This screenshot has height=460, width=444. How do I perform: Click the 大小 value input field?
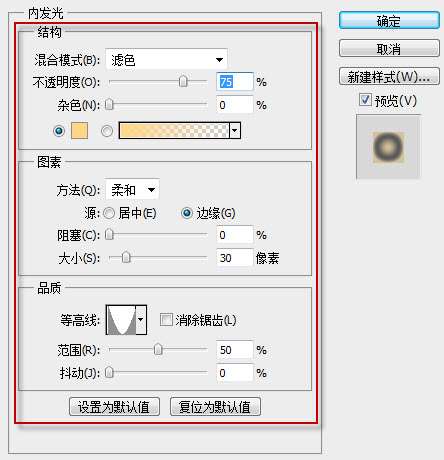pyautogui.click(x=234, y=258)
